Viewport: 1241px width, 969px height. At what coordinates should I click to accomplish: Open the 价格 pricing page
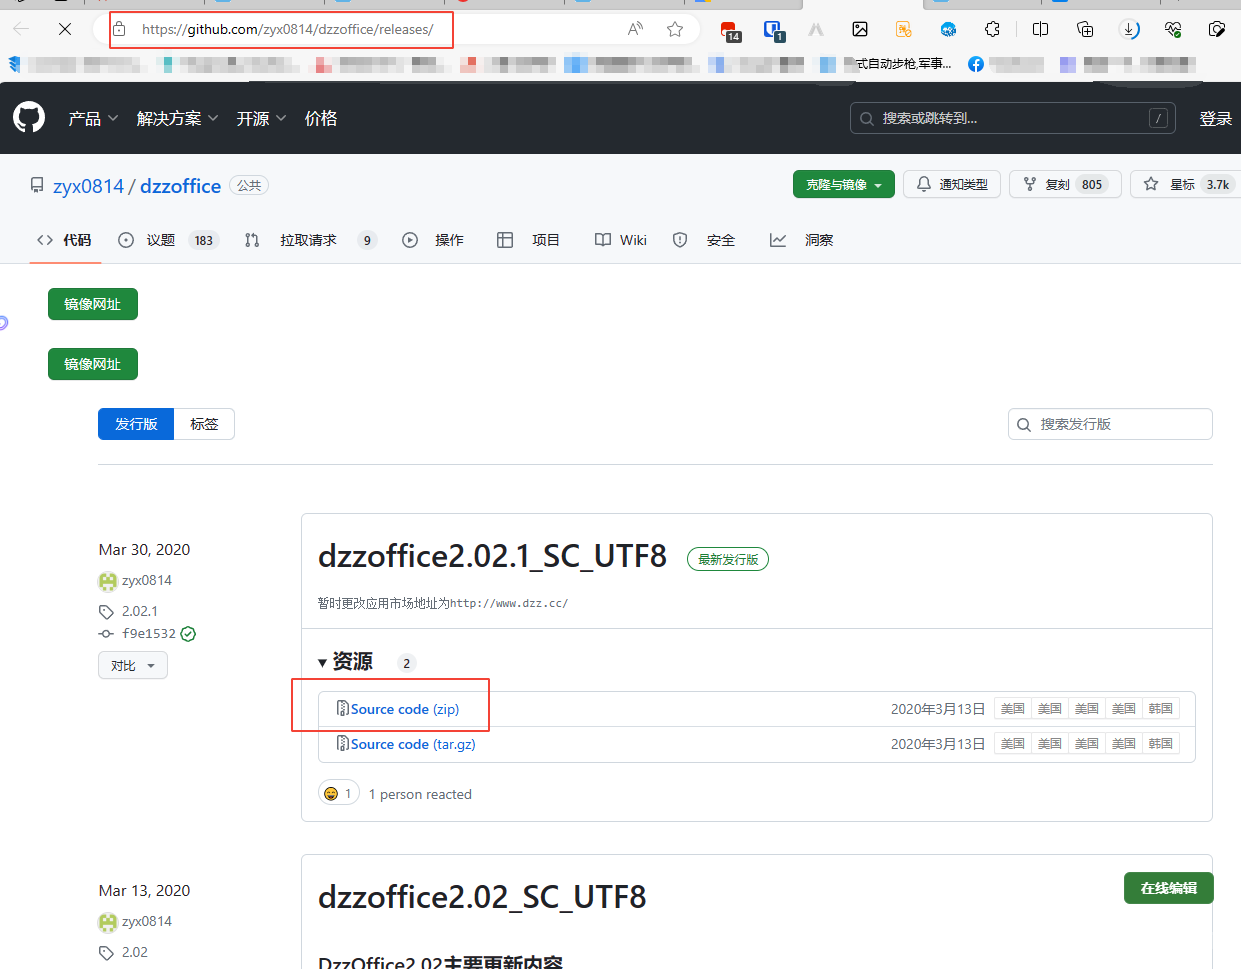(x=321, y=118)
